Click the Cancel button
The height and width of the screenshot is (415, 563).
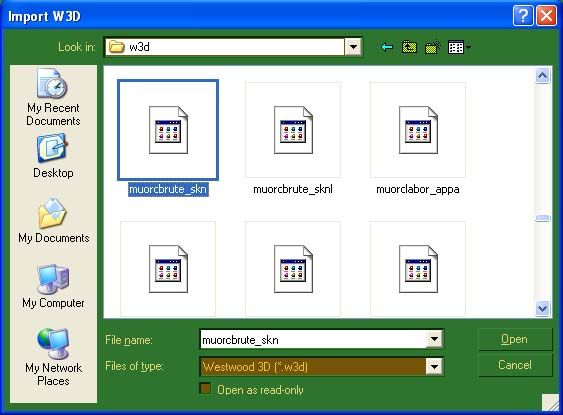(x=515, y=365)
